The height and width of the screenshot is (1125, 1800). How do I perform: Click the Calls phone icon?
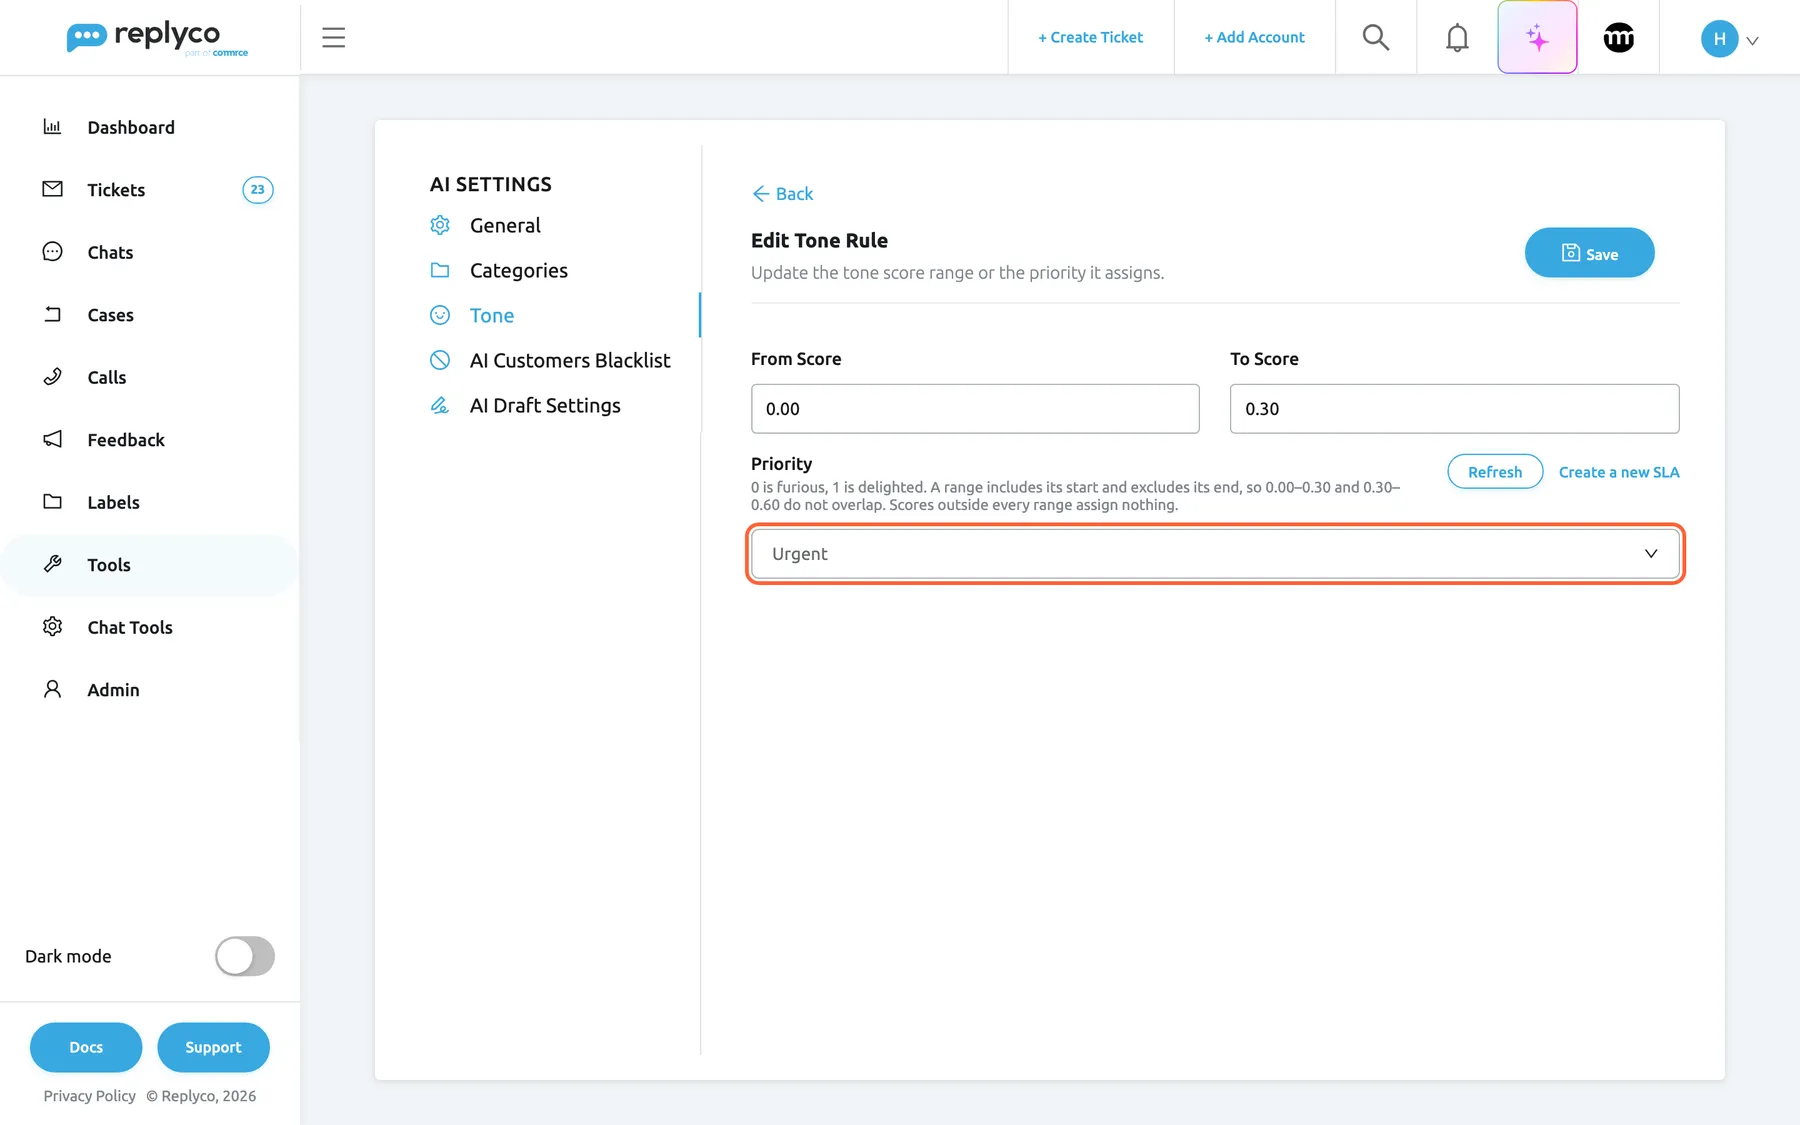coord(52,377)
